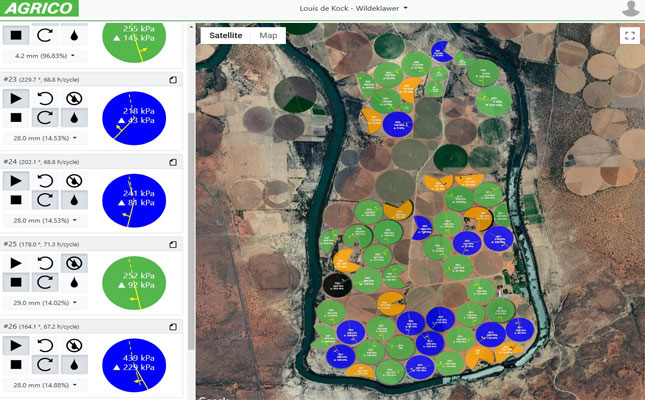
Task: Enter fullscreen map view
Action: pyautogui.click(x=628, y=35)
